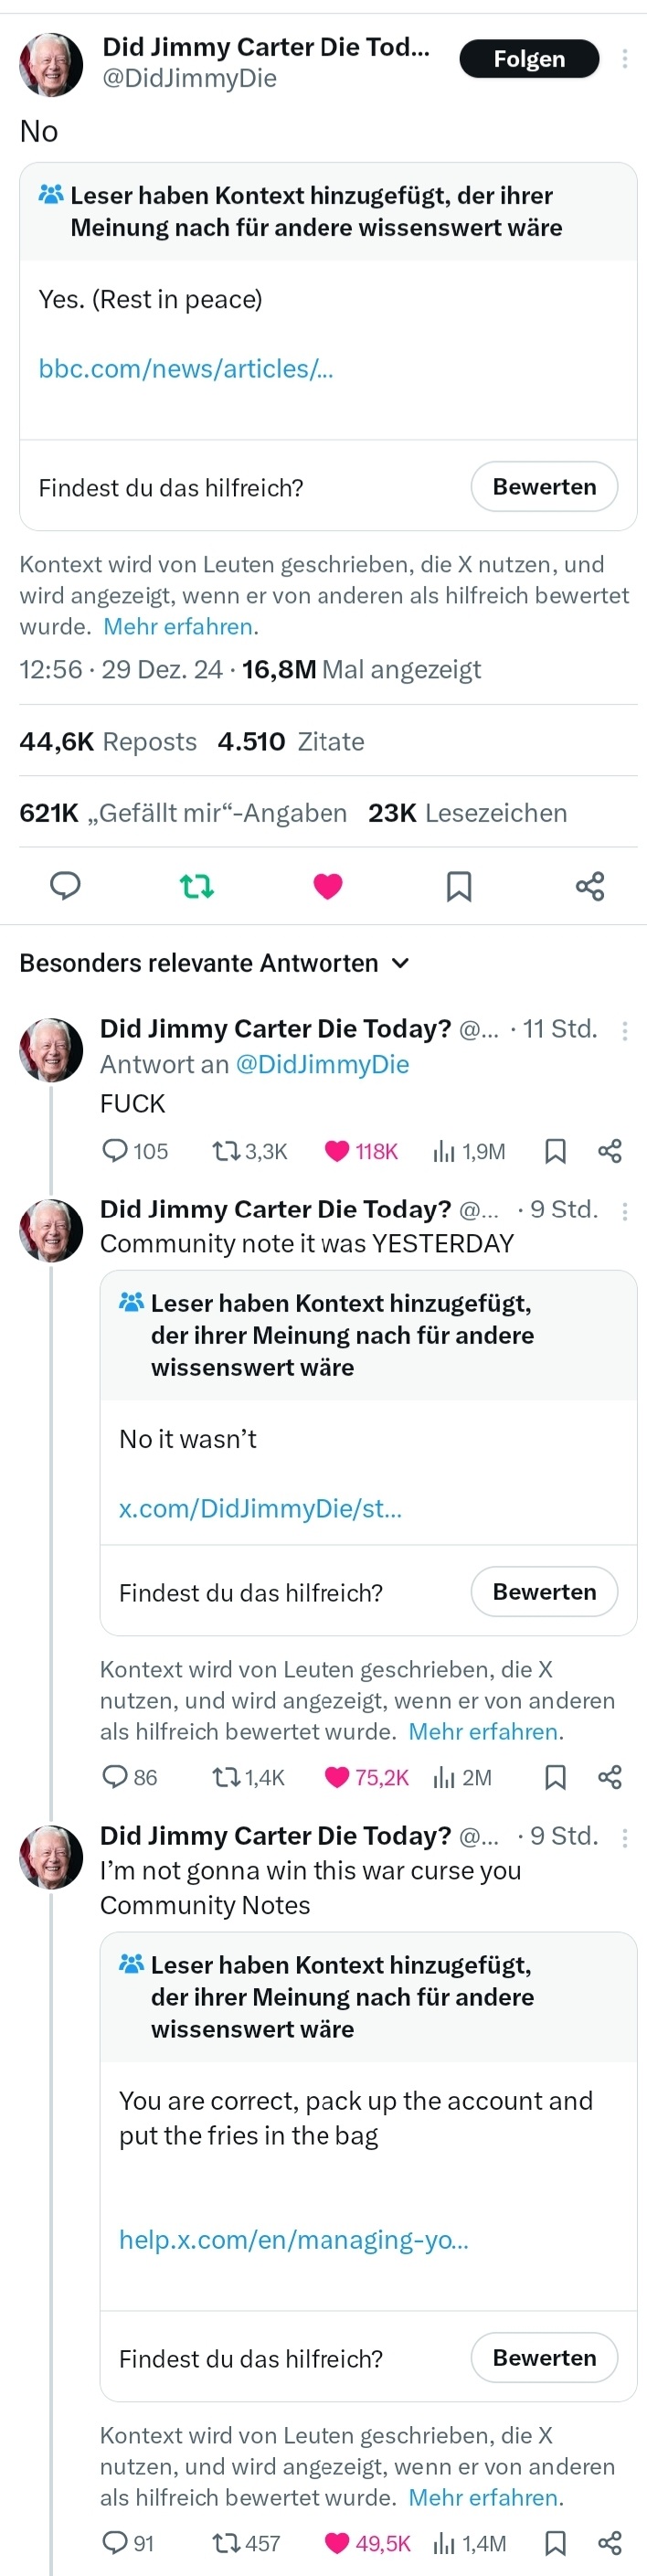Image resolution: width=647 pixels, height=2576 pixels.
Task: View the 44,6K Reposts list
Action: pyautogui.click(x=108, y=742)
